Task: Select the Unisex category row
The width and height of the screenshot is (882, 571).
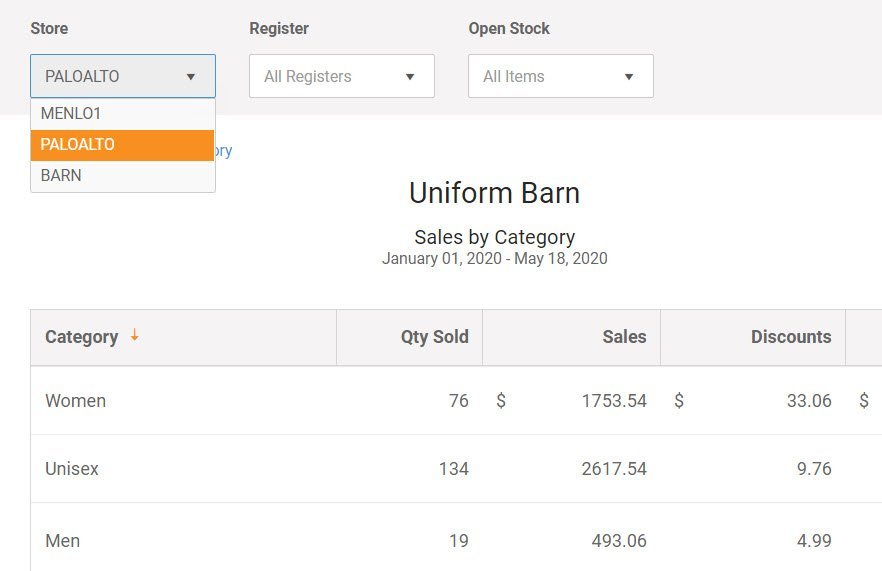Action: pyautogui.click(x=456, y=469)
